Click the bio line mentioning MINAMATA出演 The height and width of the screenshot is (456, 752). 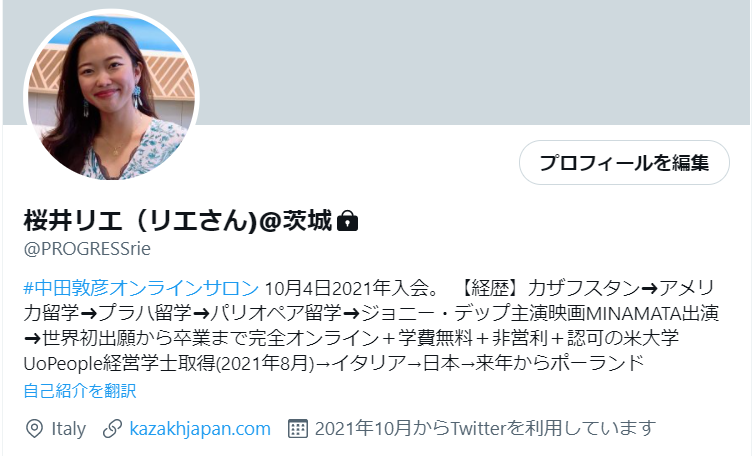pyautogui.click(x=371, y=313)
